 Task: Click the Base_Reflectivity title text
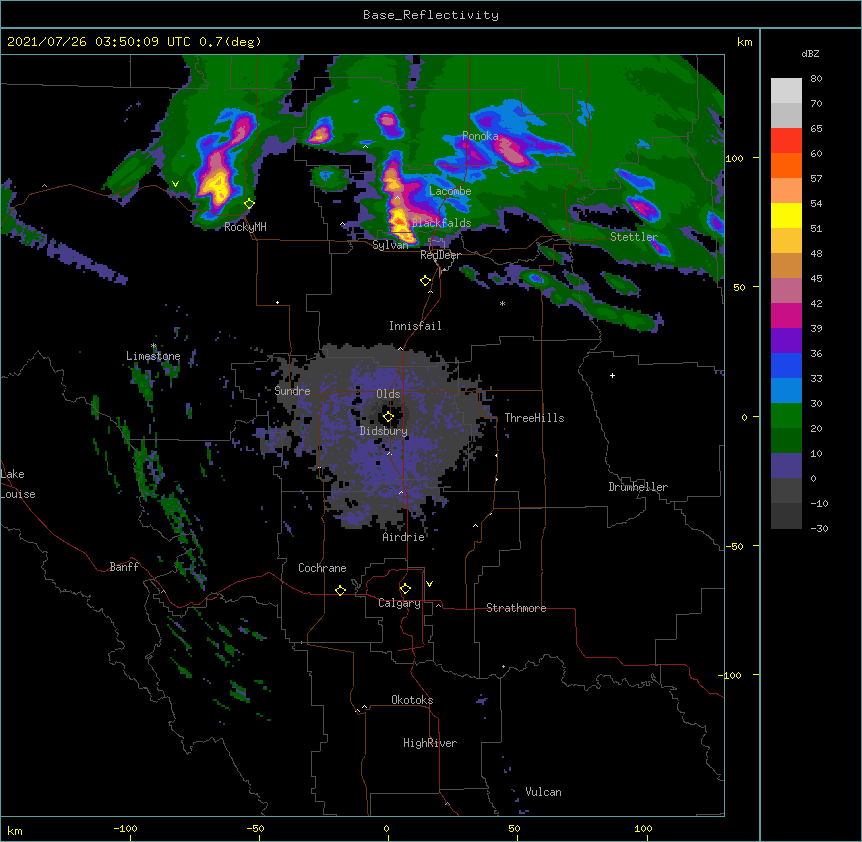431,15
